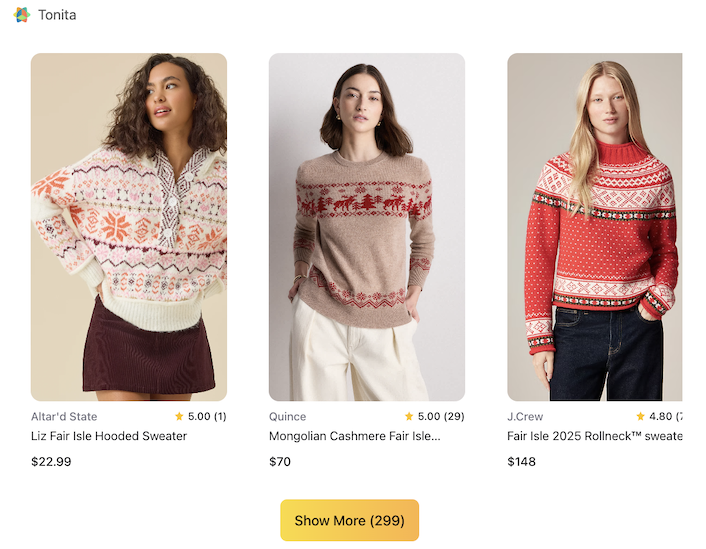Click the 5.00 (1) rating text
The image size is (706, 549).
point(207,416)
